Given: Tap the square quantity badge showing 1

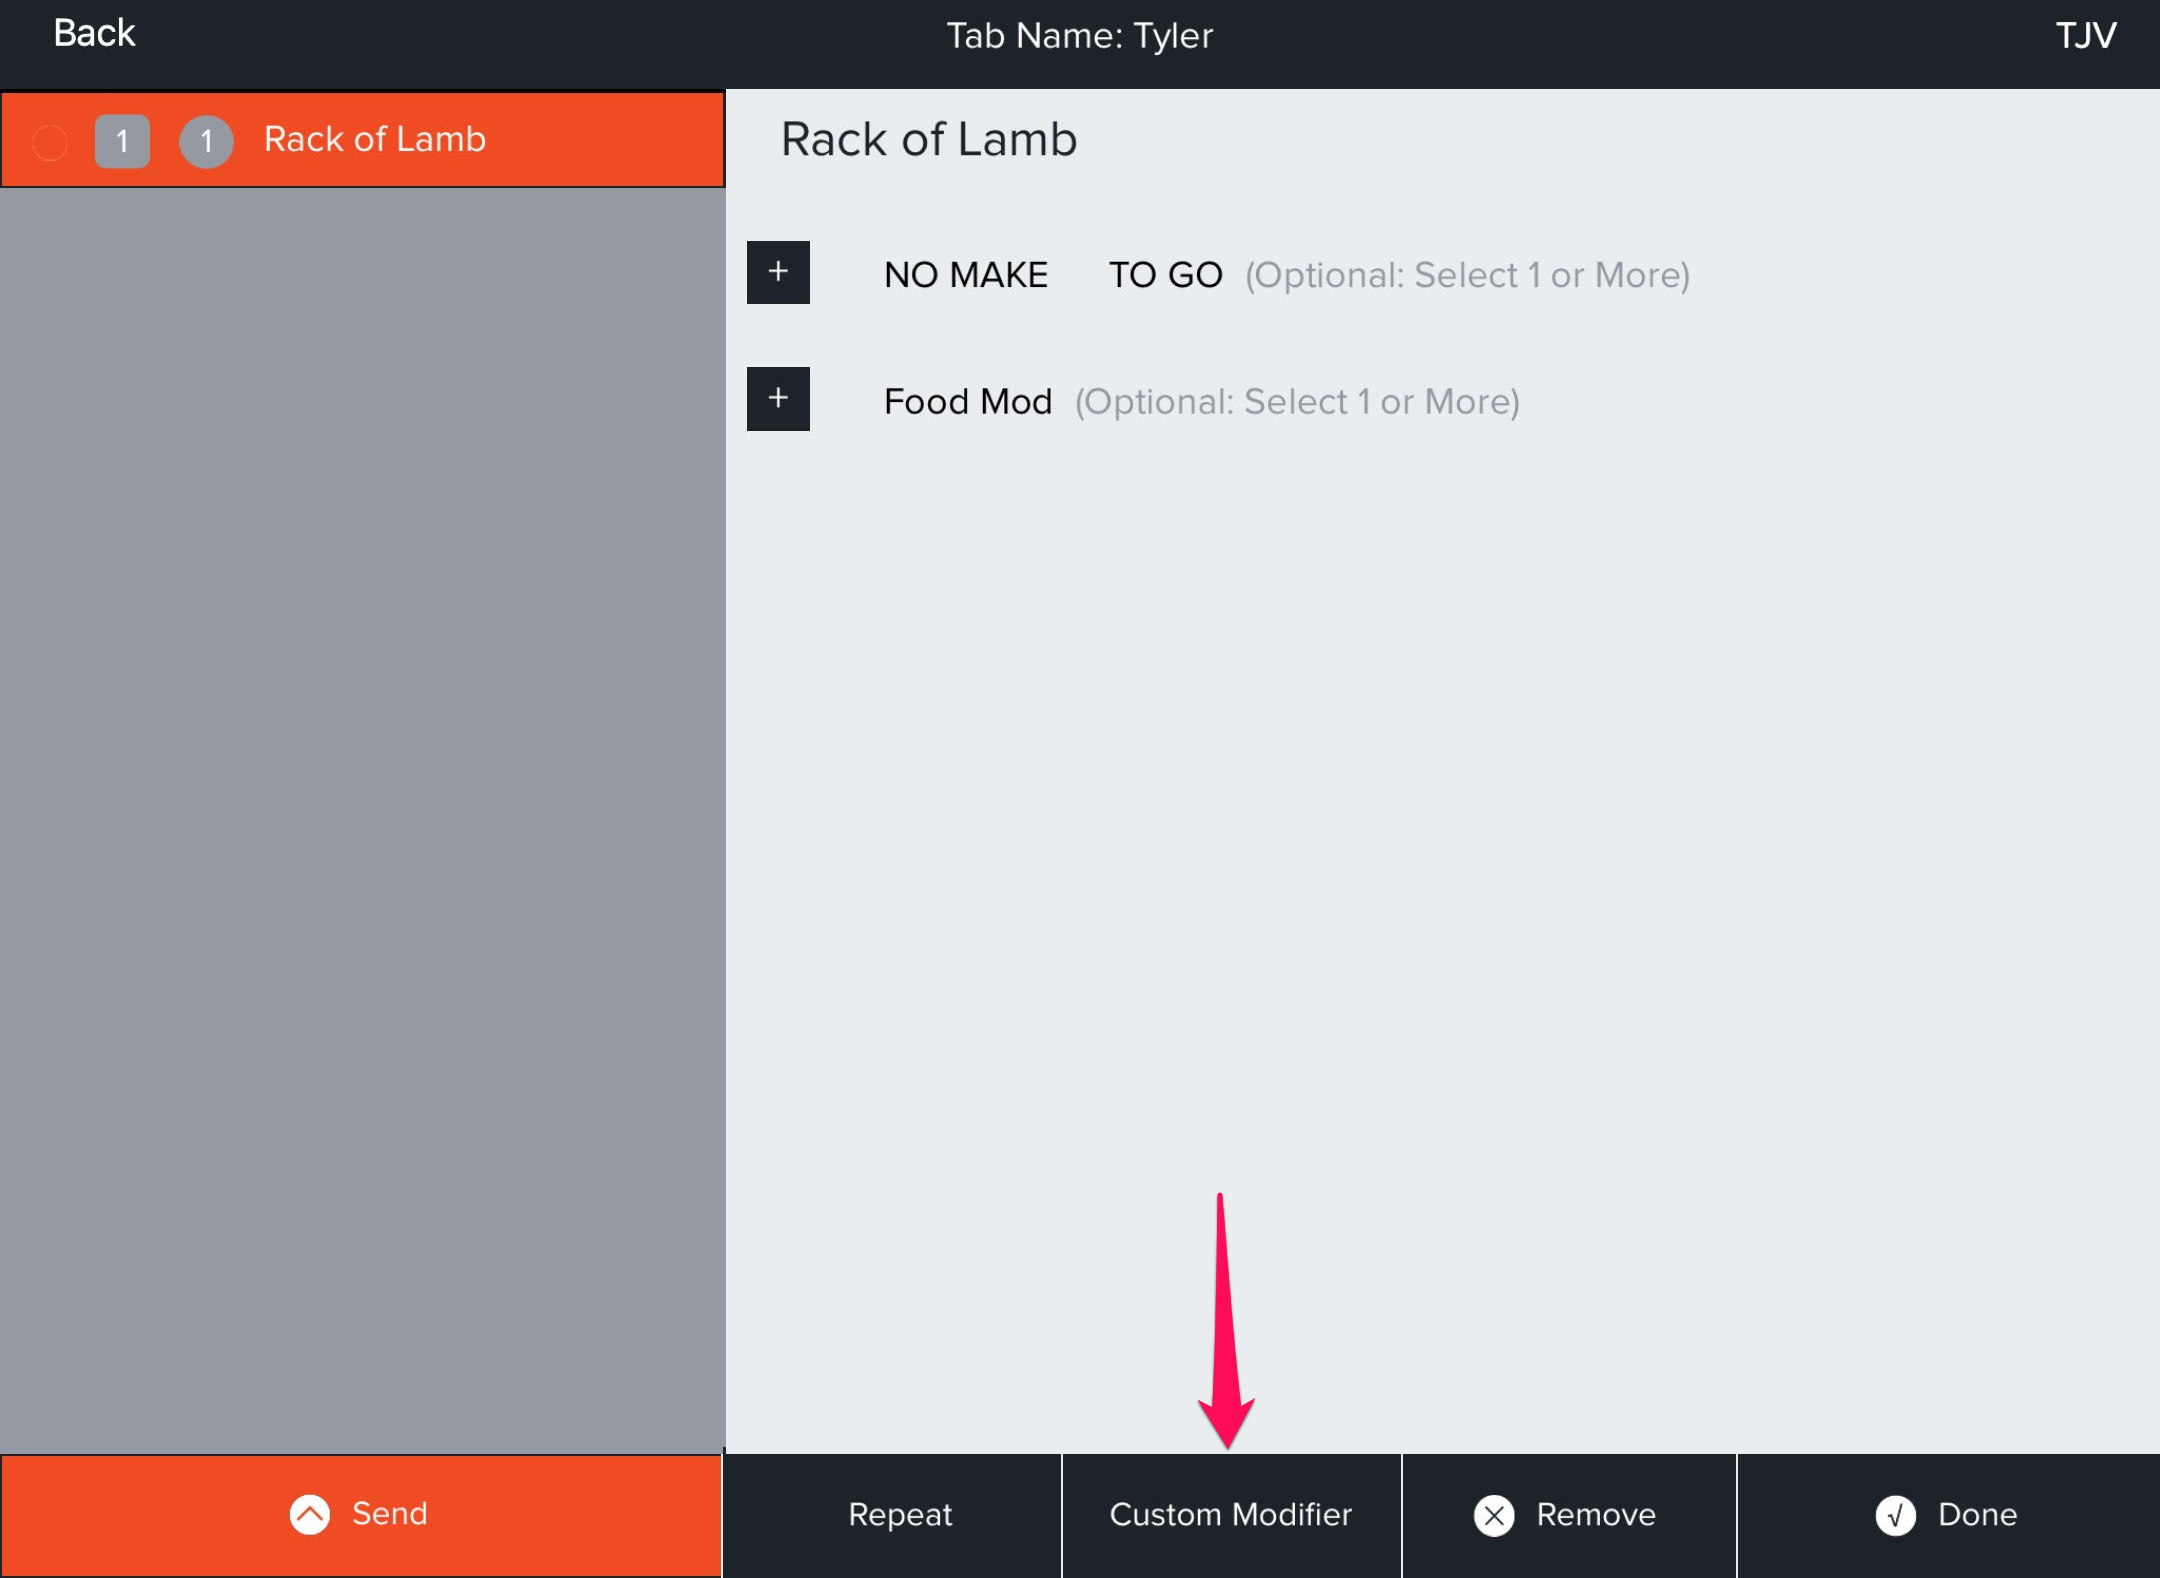Looking at the screenshot, I should point(122,141).
